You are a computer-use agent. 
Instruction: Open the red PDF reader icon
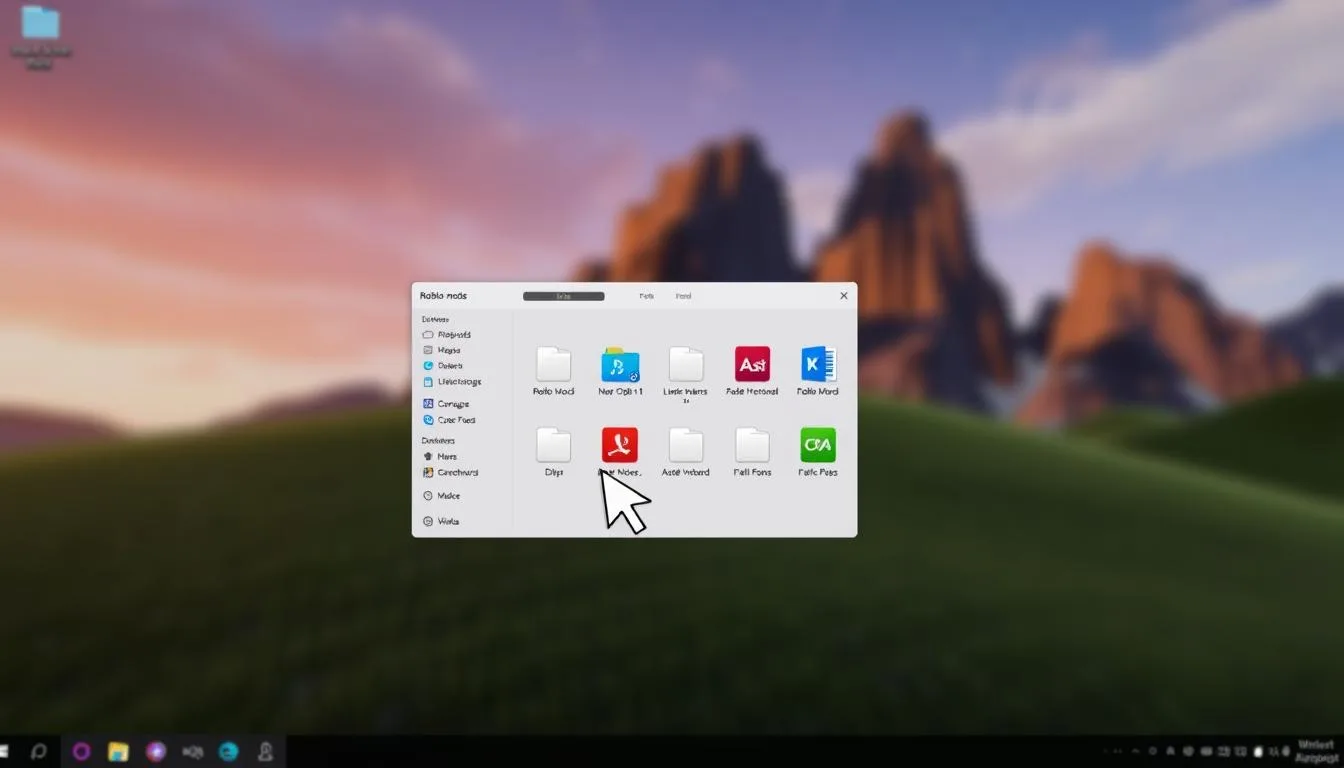(x=620, y=445)
